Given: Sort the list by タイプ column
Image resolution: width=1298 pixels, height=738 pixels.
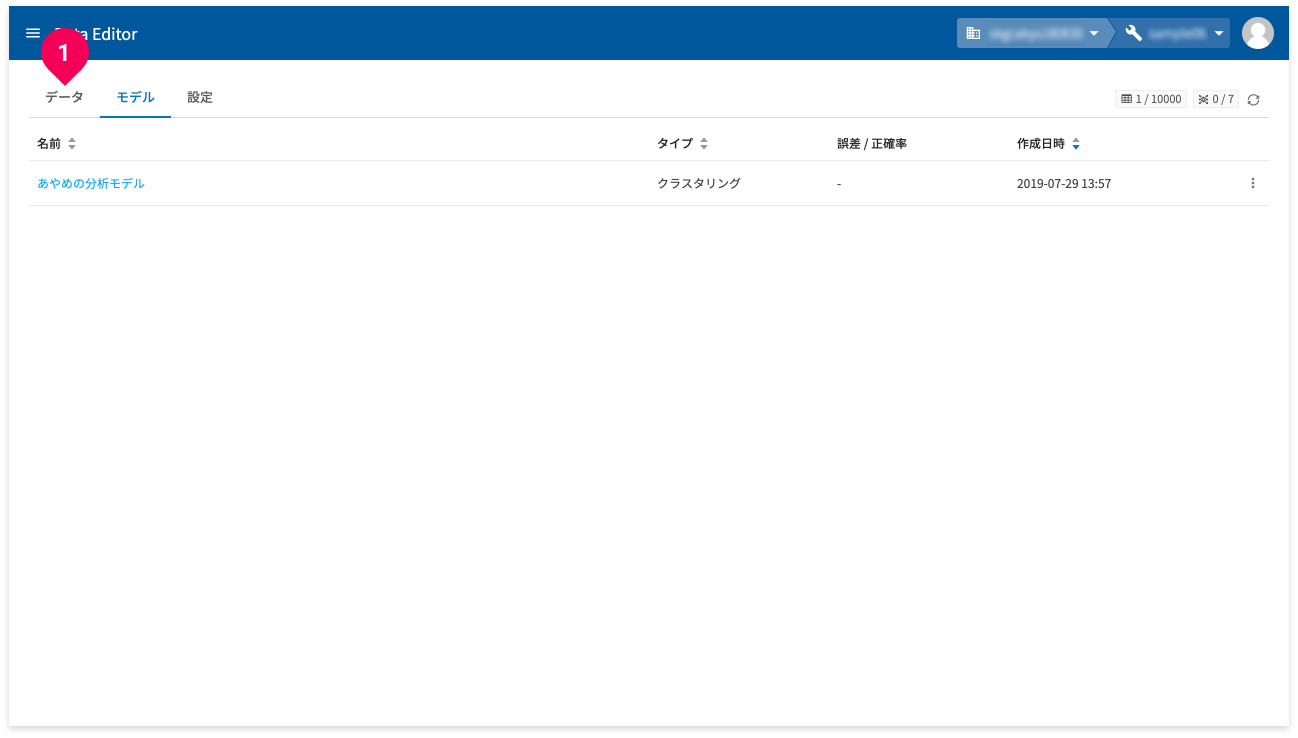Looking at the screenshot, I should tap(682, 144).
